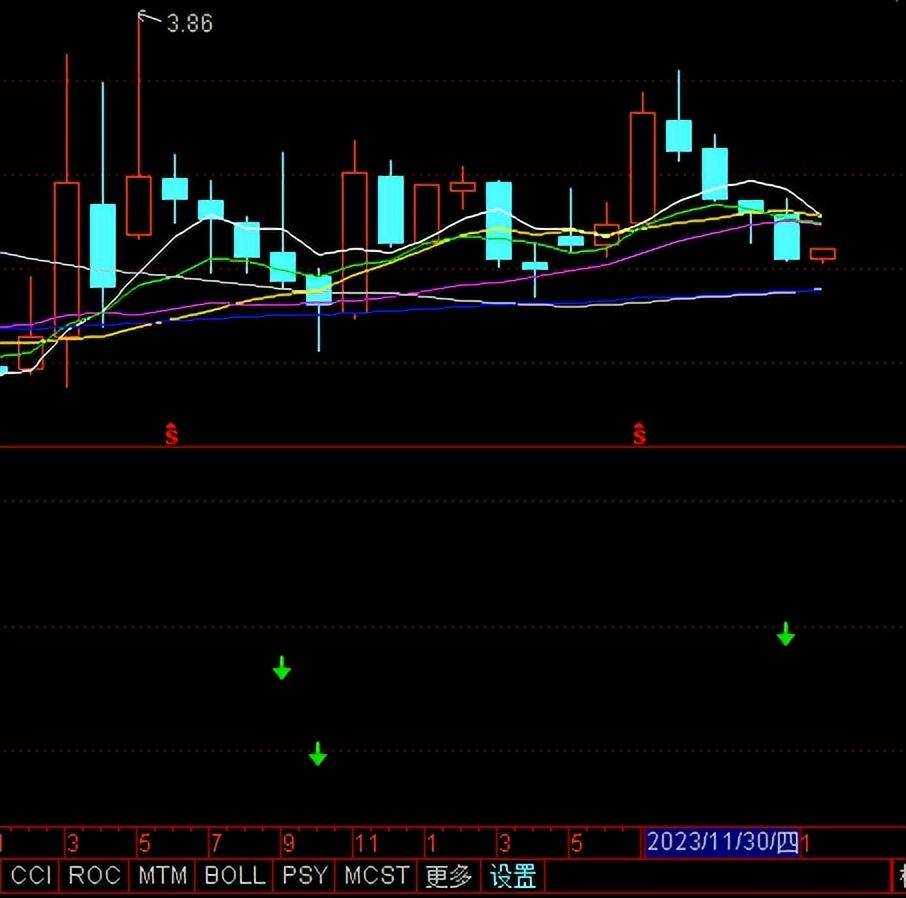
Task: Click the 3.86 high price label
Action: point(190,24)
